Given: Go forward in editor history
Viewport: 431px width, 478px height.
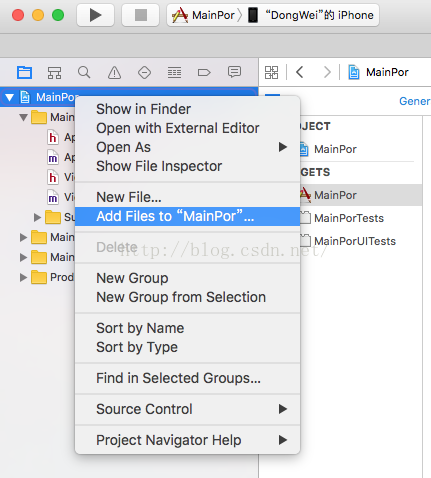Looking at the screenshot, I should [x=327, y=72].
